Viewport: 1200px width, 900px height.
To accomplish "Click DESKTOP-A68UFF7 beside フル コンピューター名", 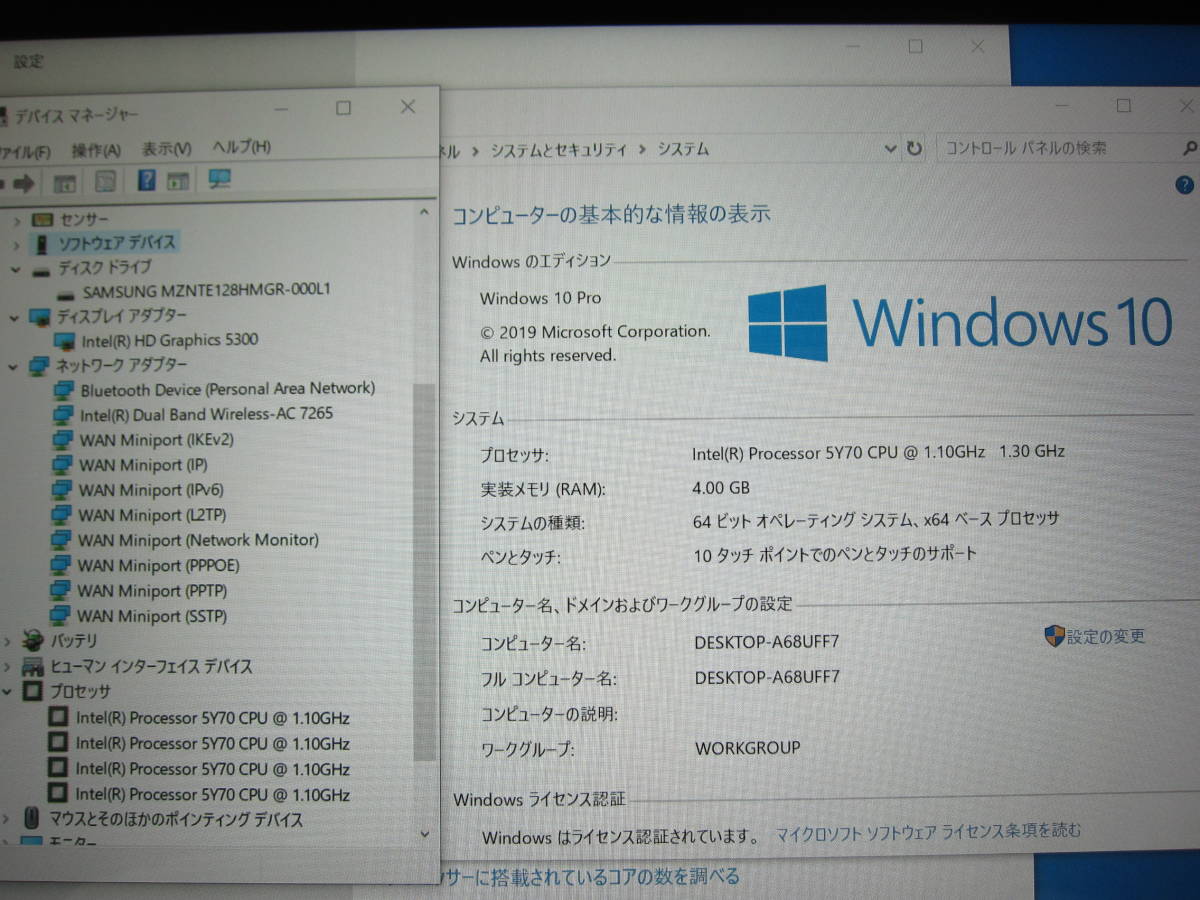I will (767, 677).
